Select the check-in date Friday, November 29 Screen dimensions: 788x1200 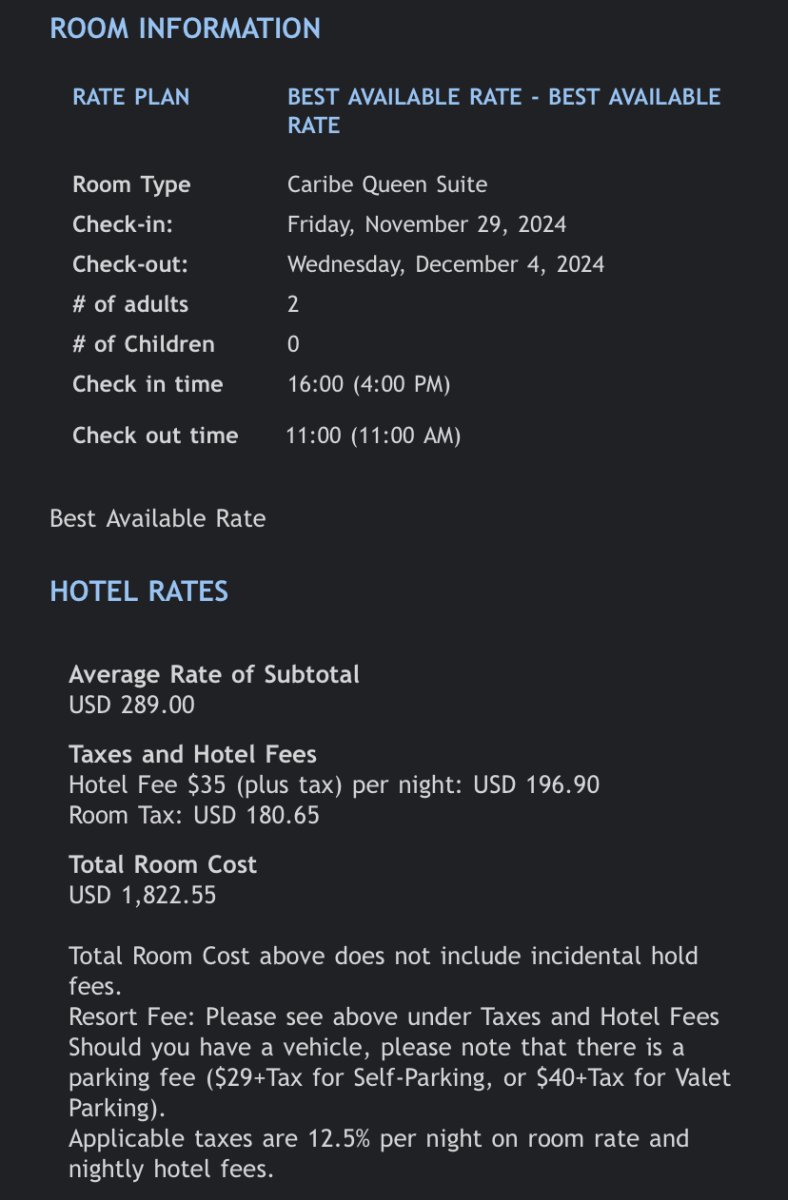pos(426,224)
